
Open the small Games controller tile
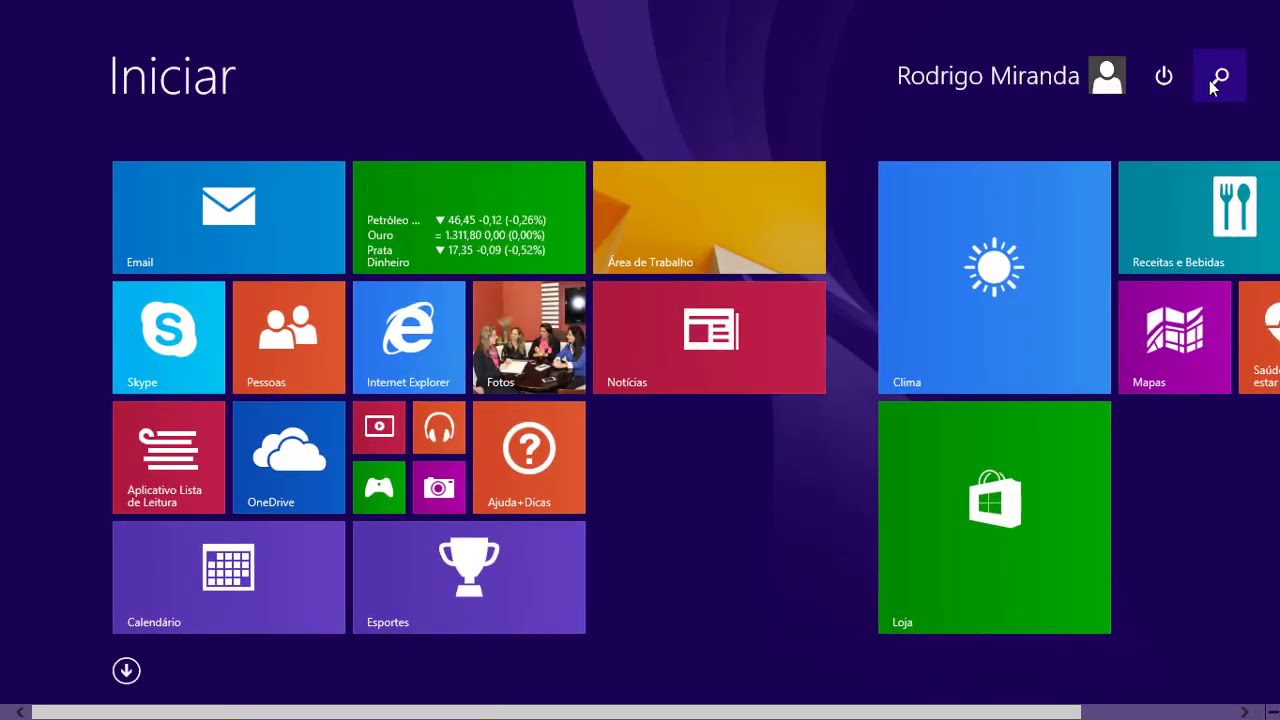379,487
